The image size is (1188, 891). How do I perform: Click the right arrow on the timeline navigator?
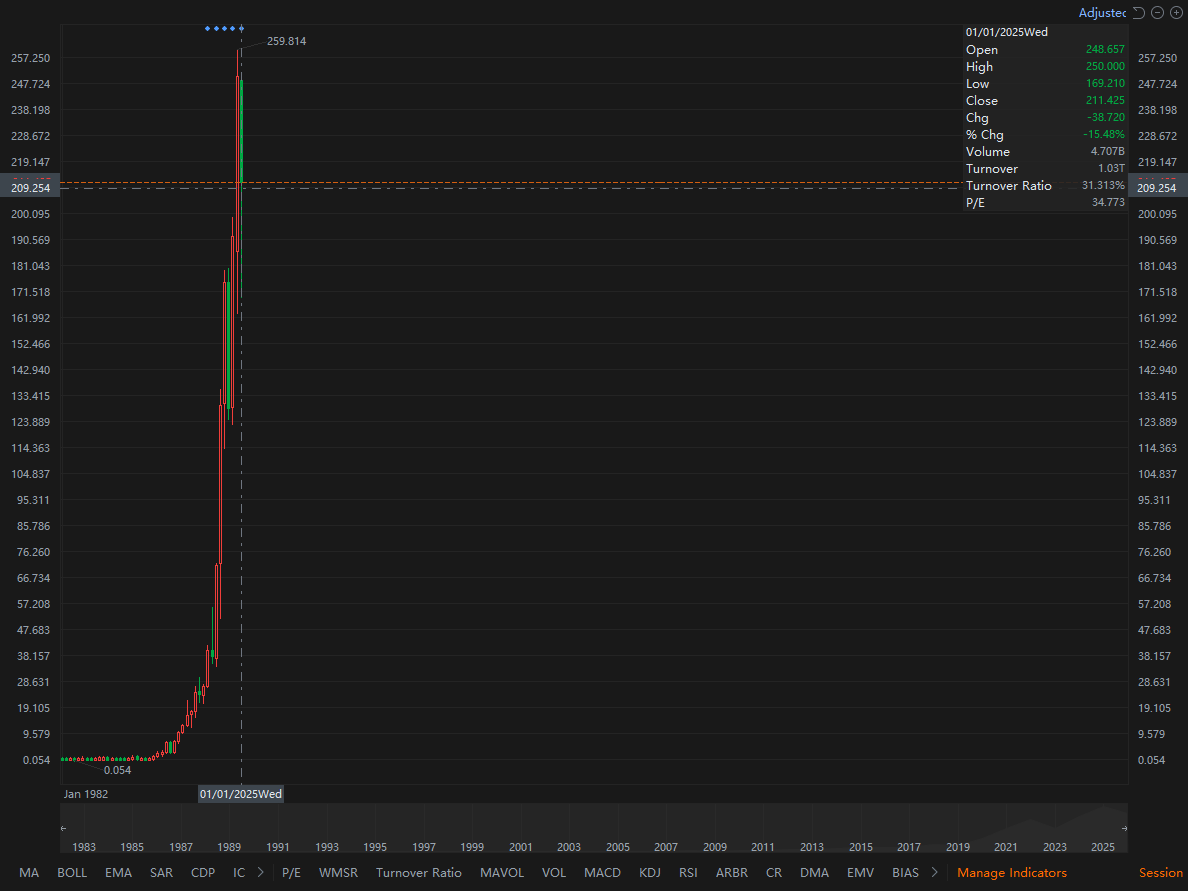[x=1124, y=828]
